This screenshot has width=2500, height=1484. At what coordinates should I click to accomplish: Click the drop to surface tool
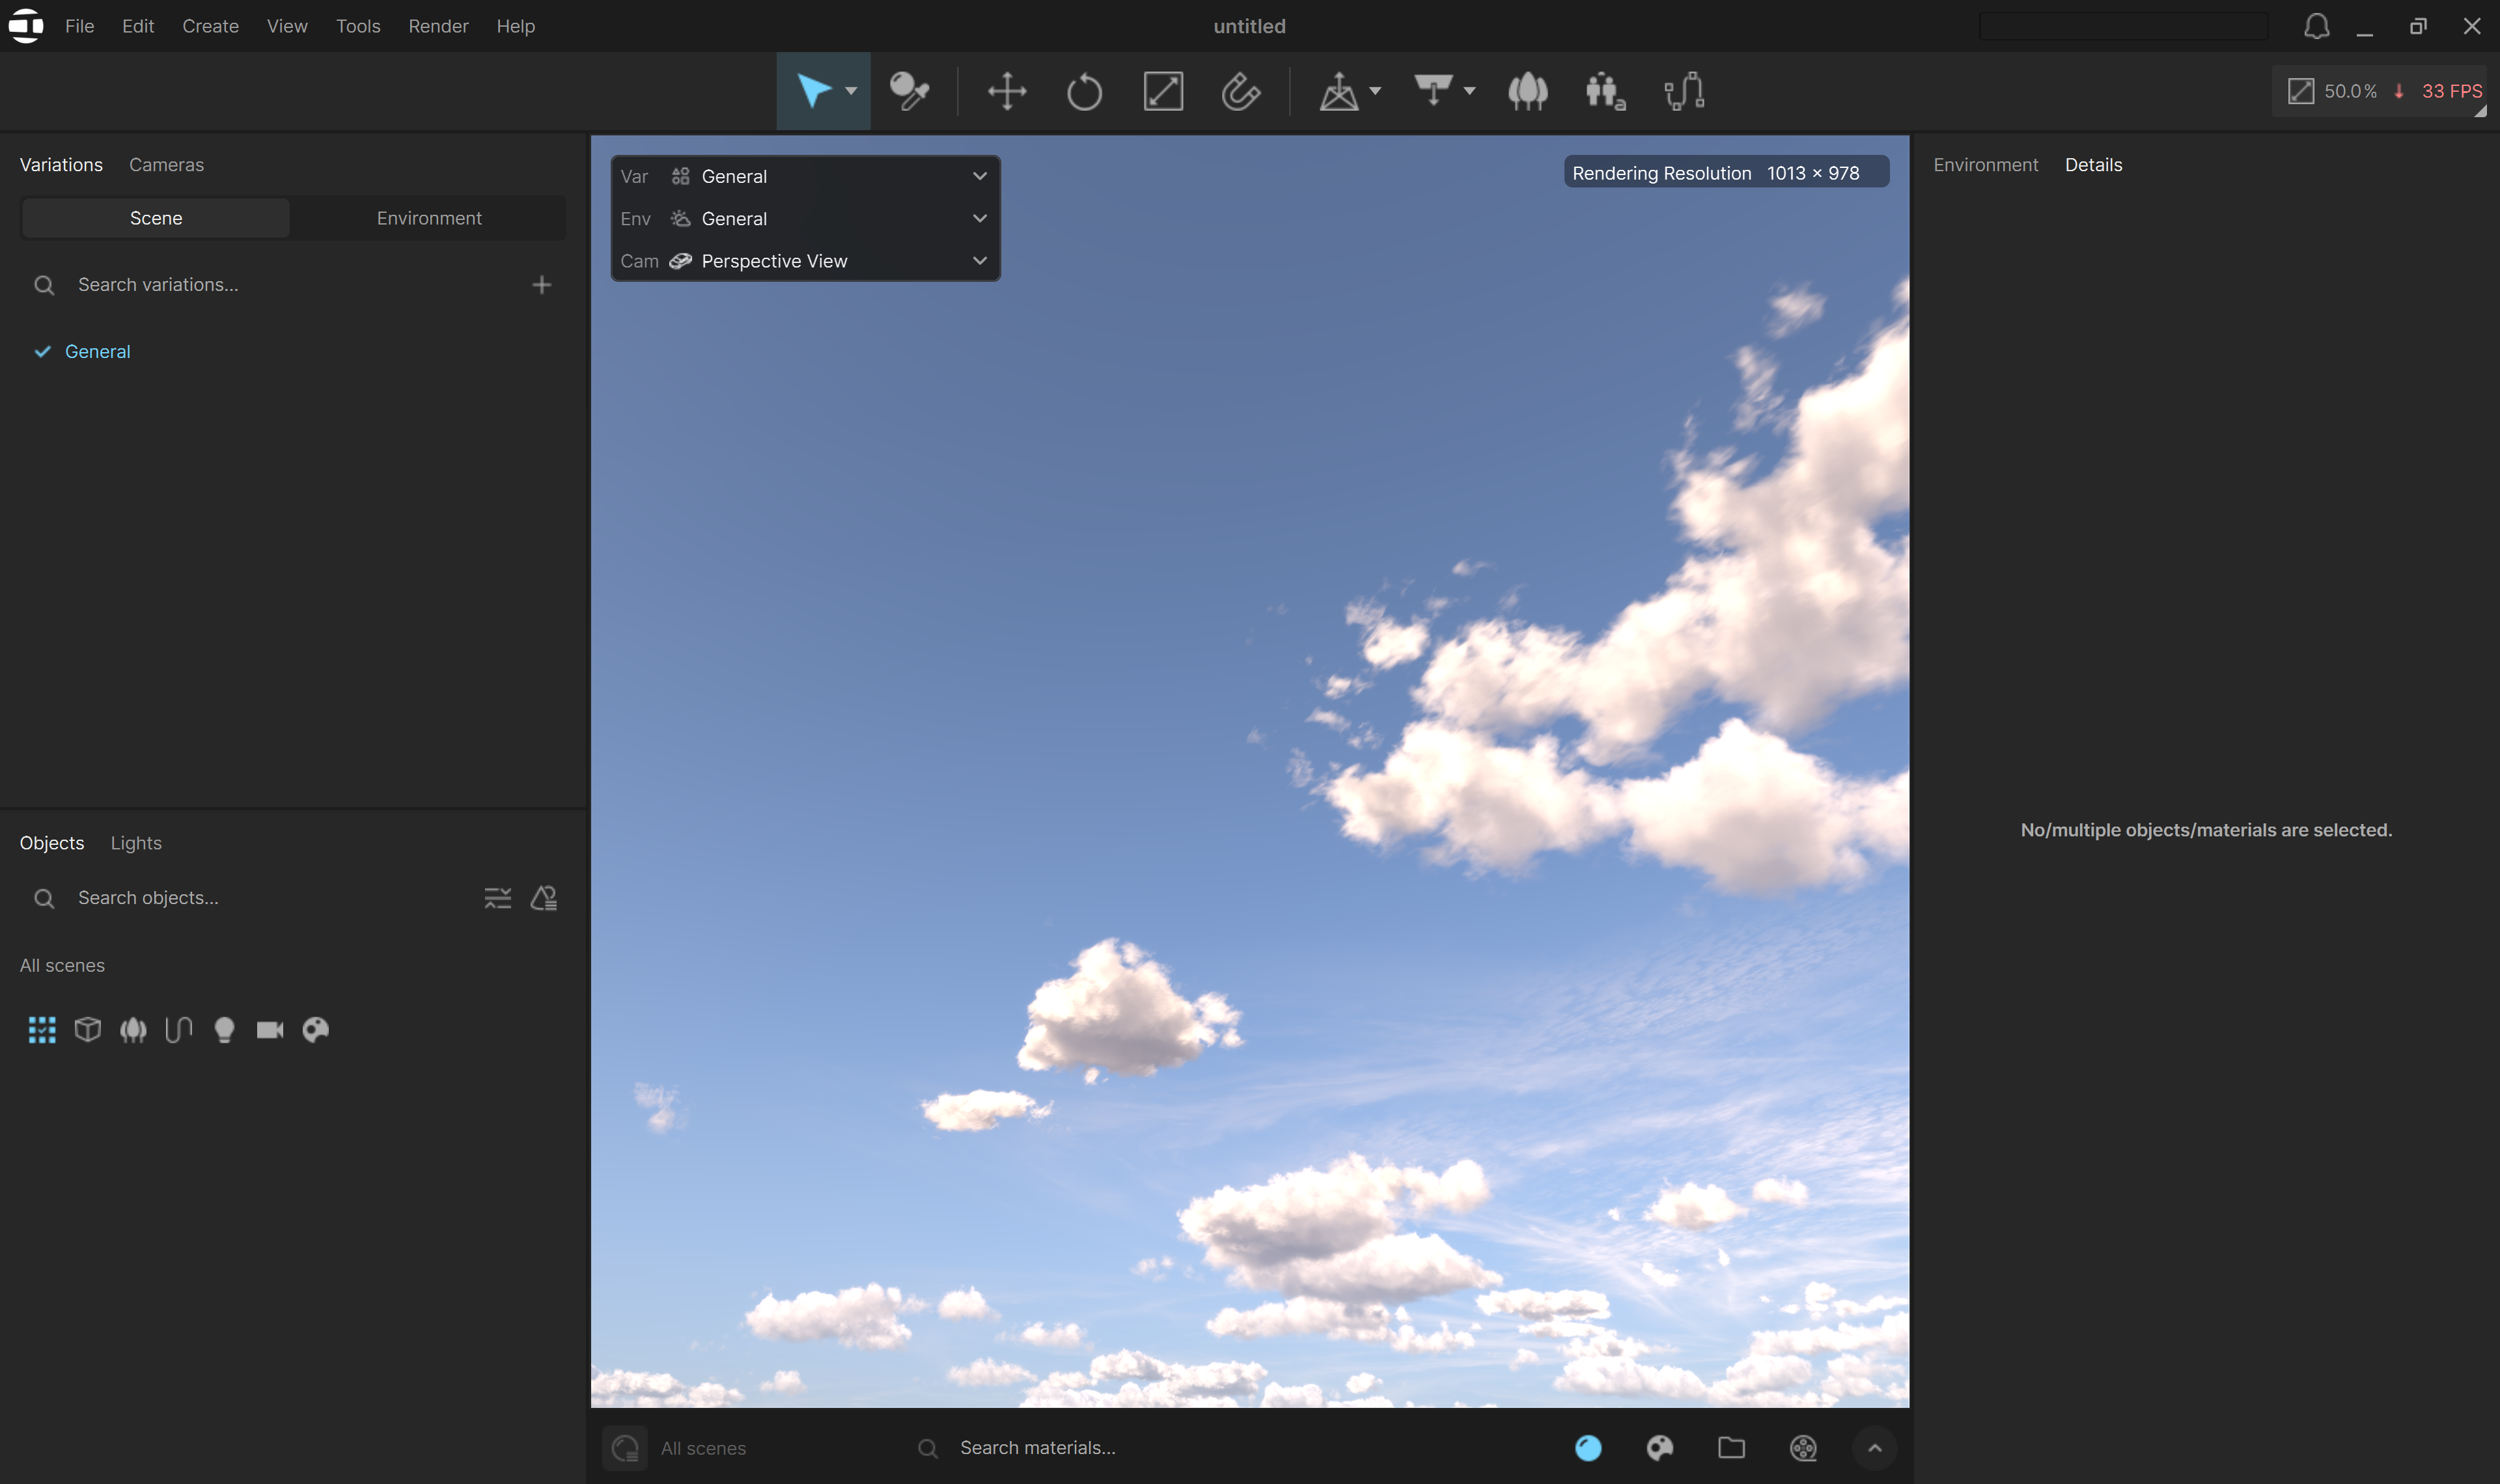1433,91
